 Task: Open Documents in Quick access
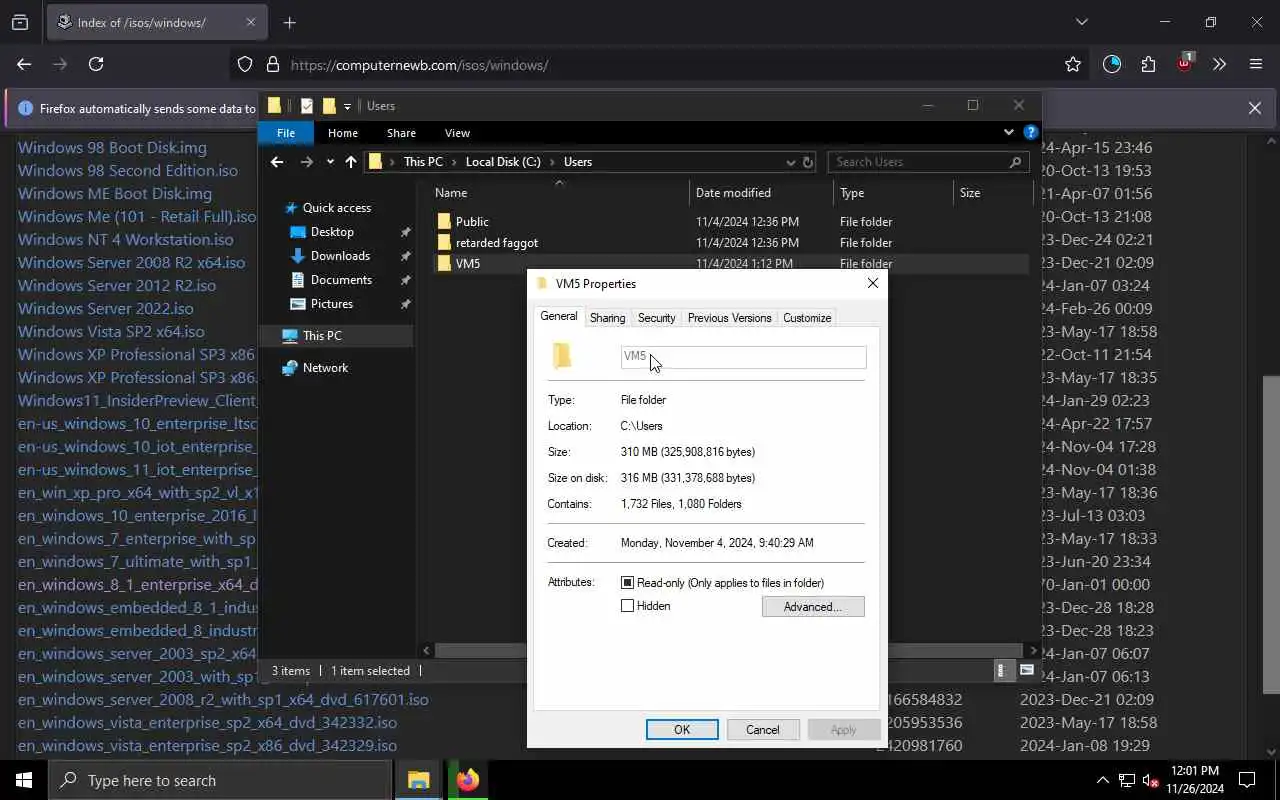coord(341,280)
